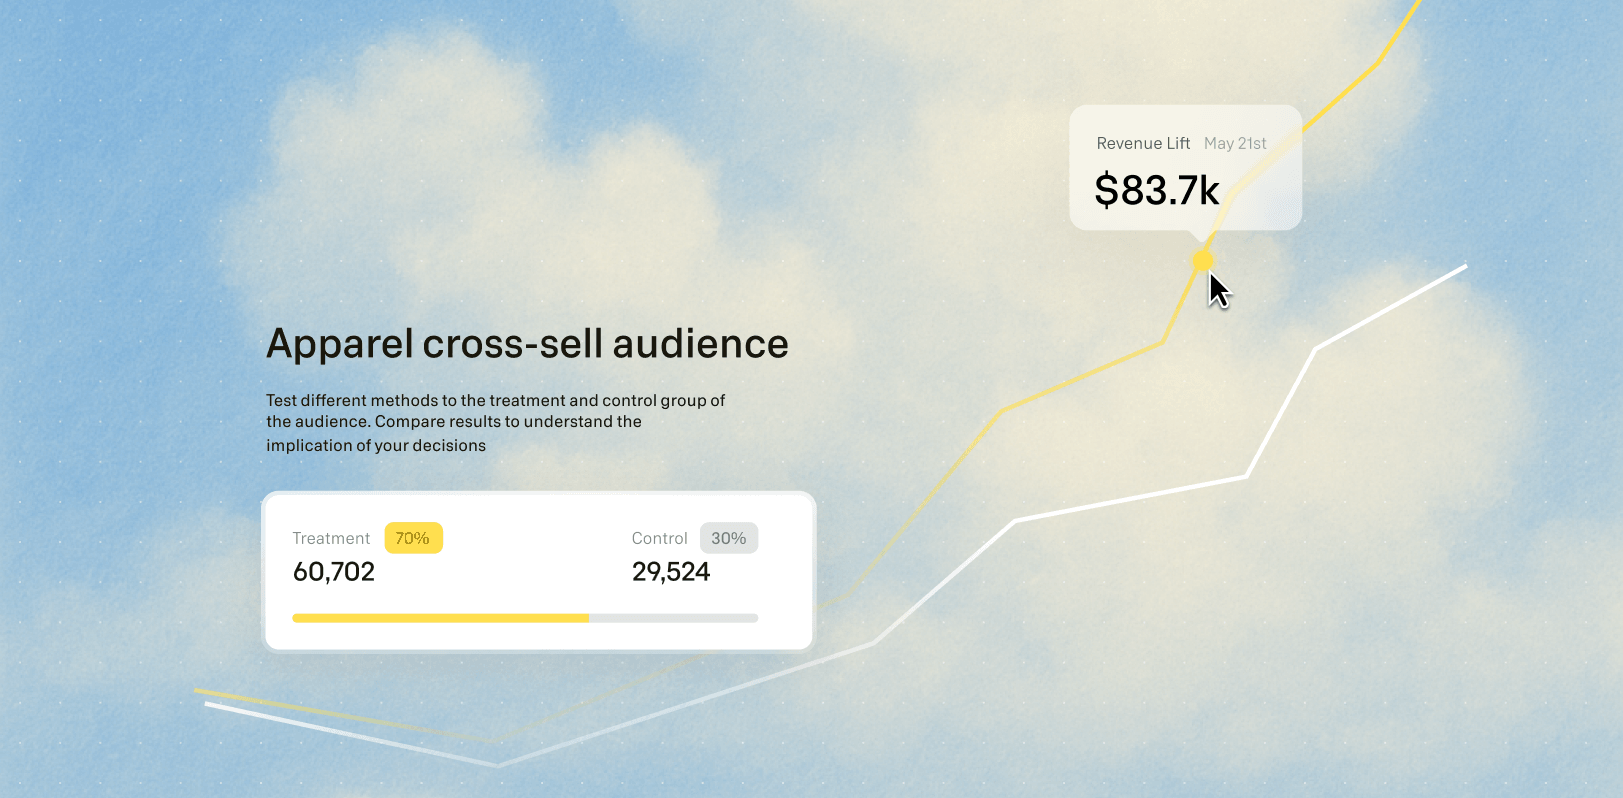Click the 60,702 treatment count
This screenshot has width=1623, height=798.
334,572
